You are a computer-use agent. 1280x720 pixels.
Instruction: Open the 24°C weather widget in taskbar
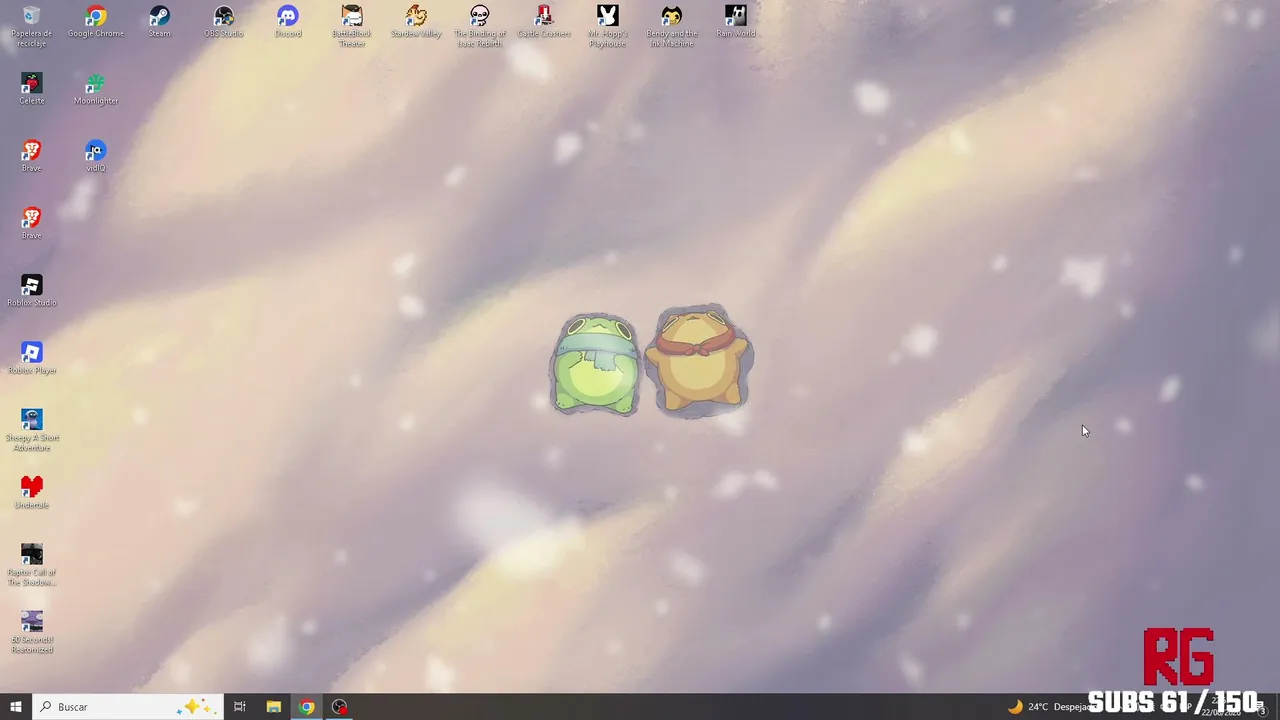tap(1050, 707)
